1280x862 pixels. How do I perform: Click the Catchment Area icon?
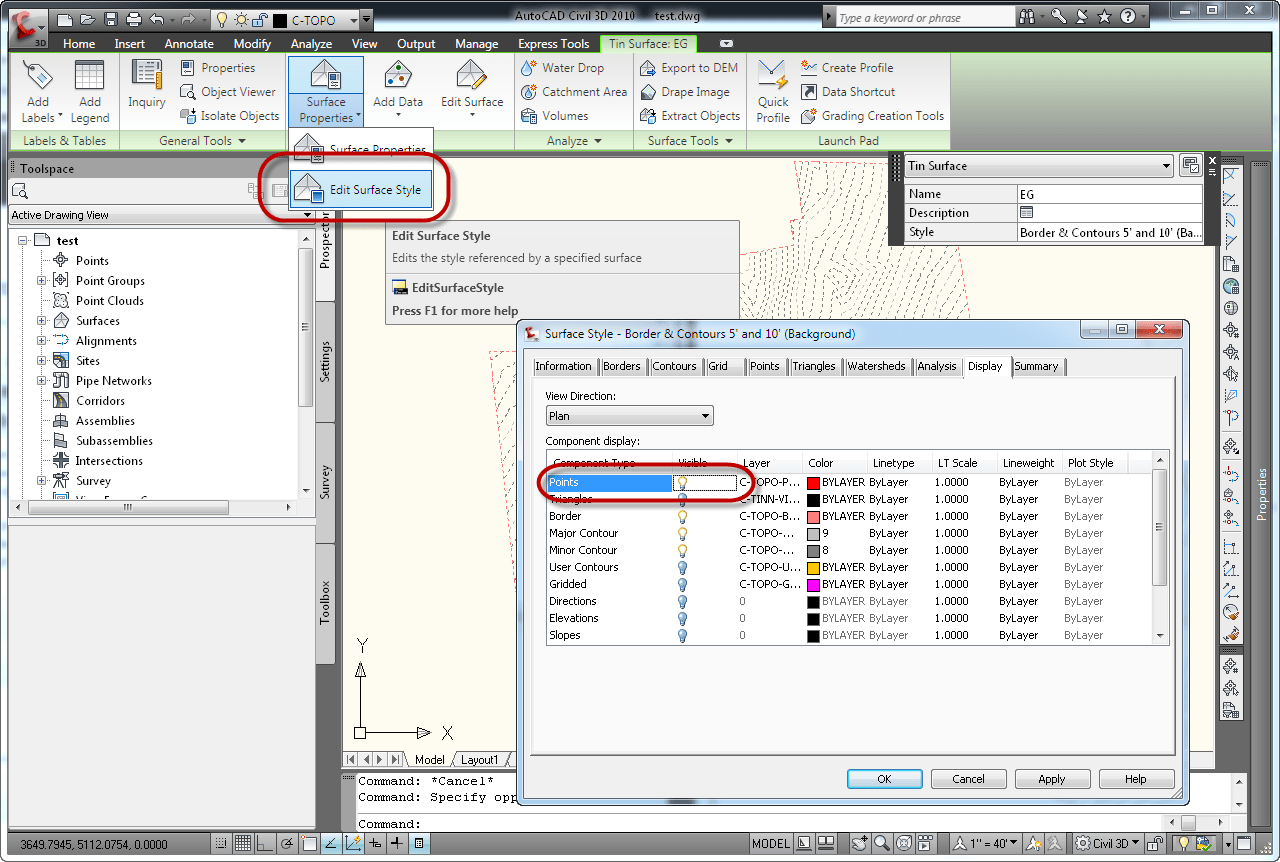529,92
